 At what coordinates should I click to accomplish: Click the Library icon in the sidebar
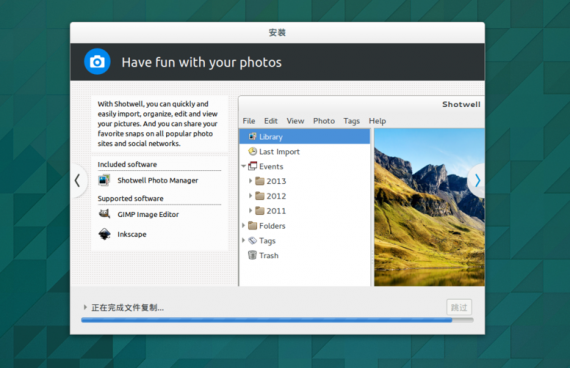tap(252, 136)
